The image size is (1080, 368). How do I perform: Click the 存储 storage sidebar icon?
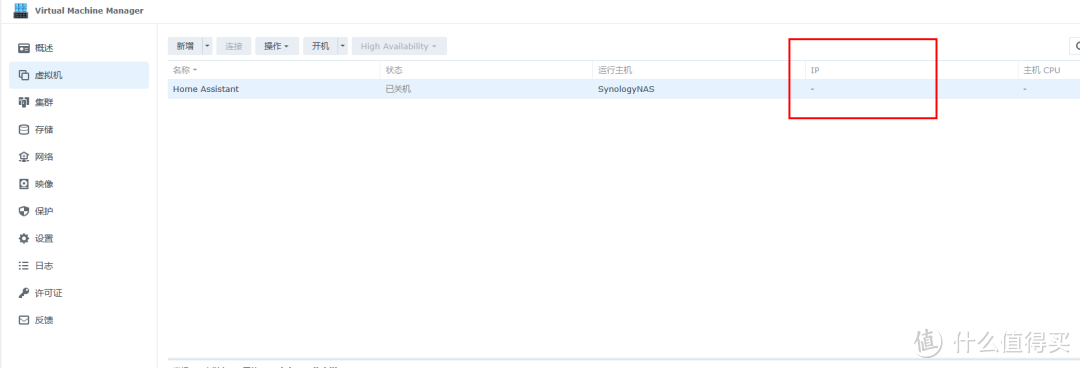pos(23,130)
